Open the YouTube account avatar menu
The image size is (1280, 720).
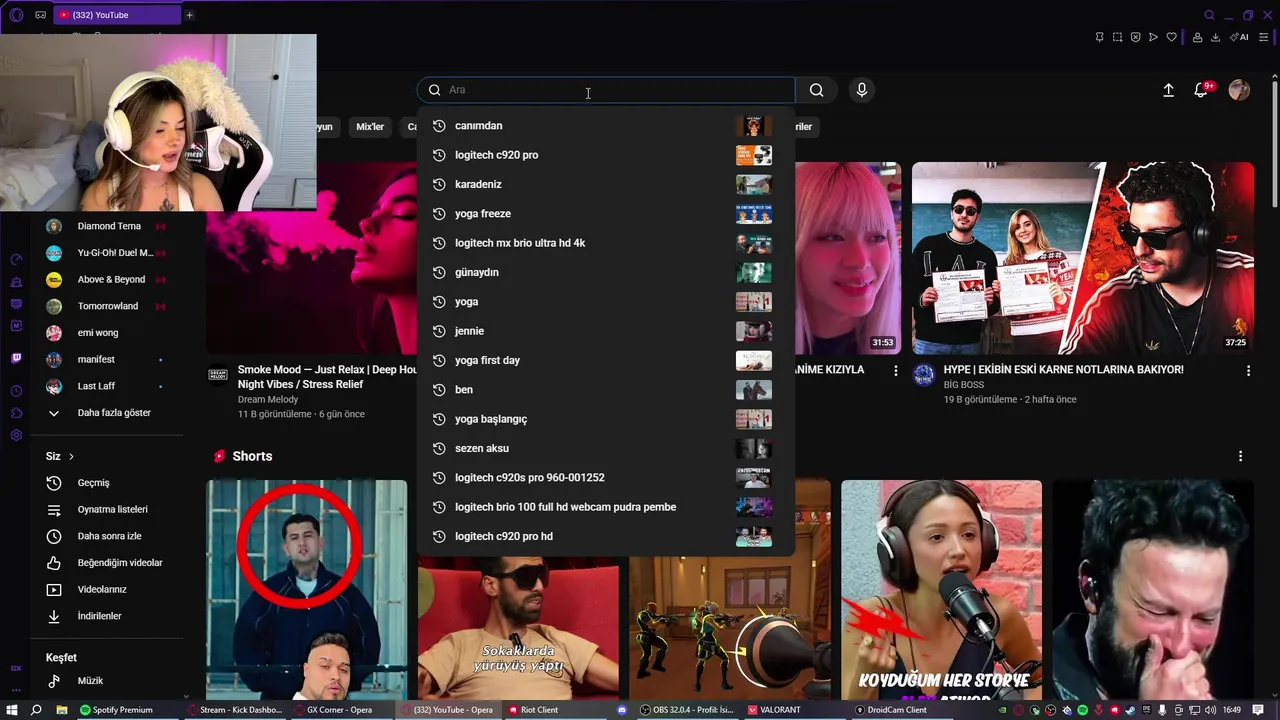click(1239, 90)
